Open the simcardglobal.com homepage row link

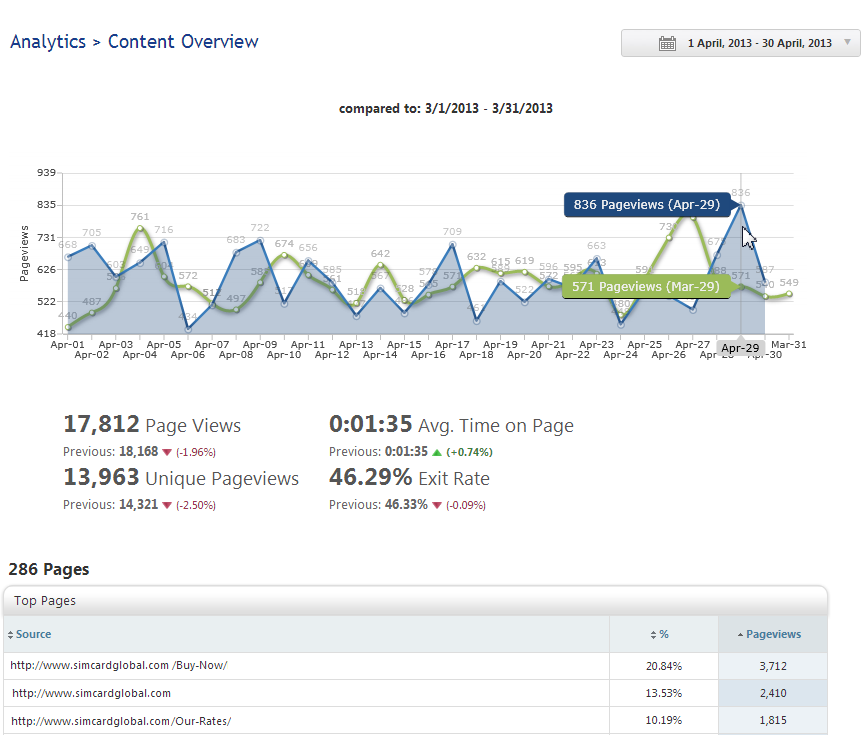pyautogui.click(x=91, y=693)
